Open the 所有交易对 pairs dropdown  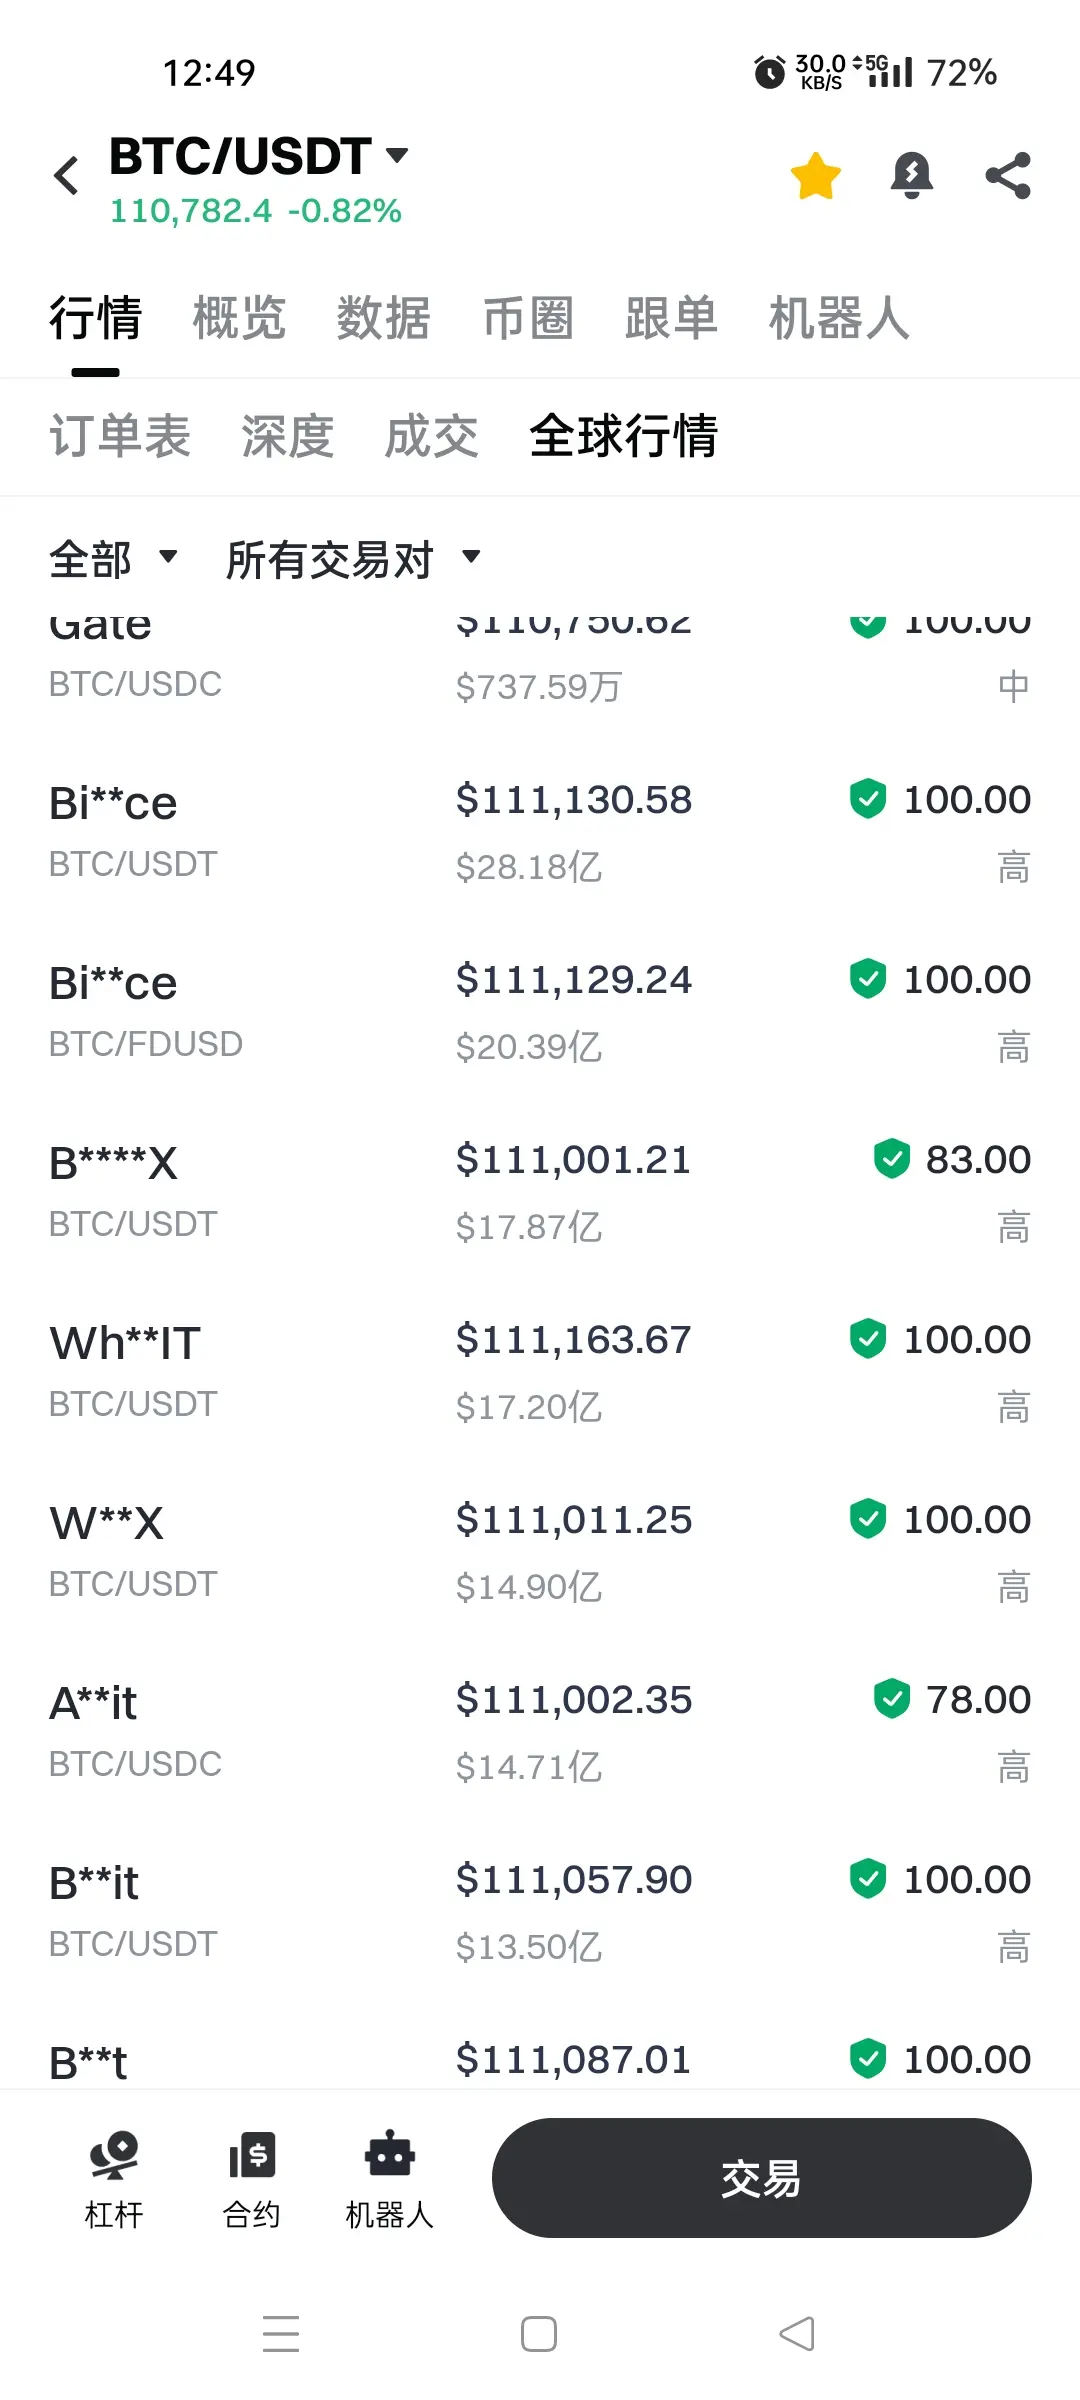(x=353, y=559)
